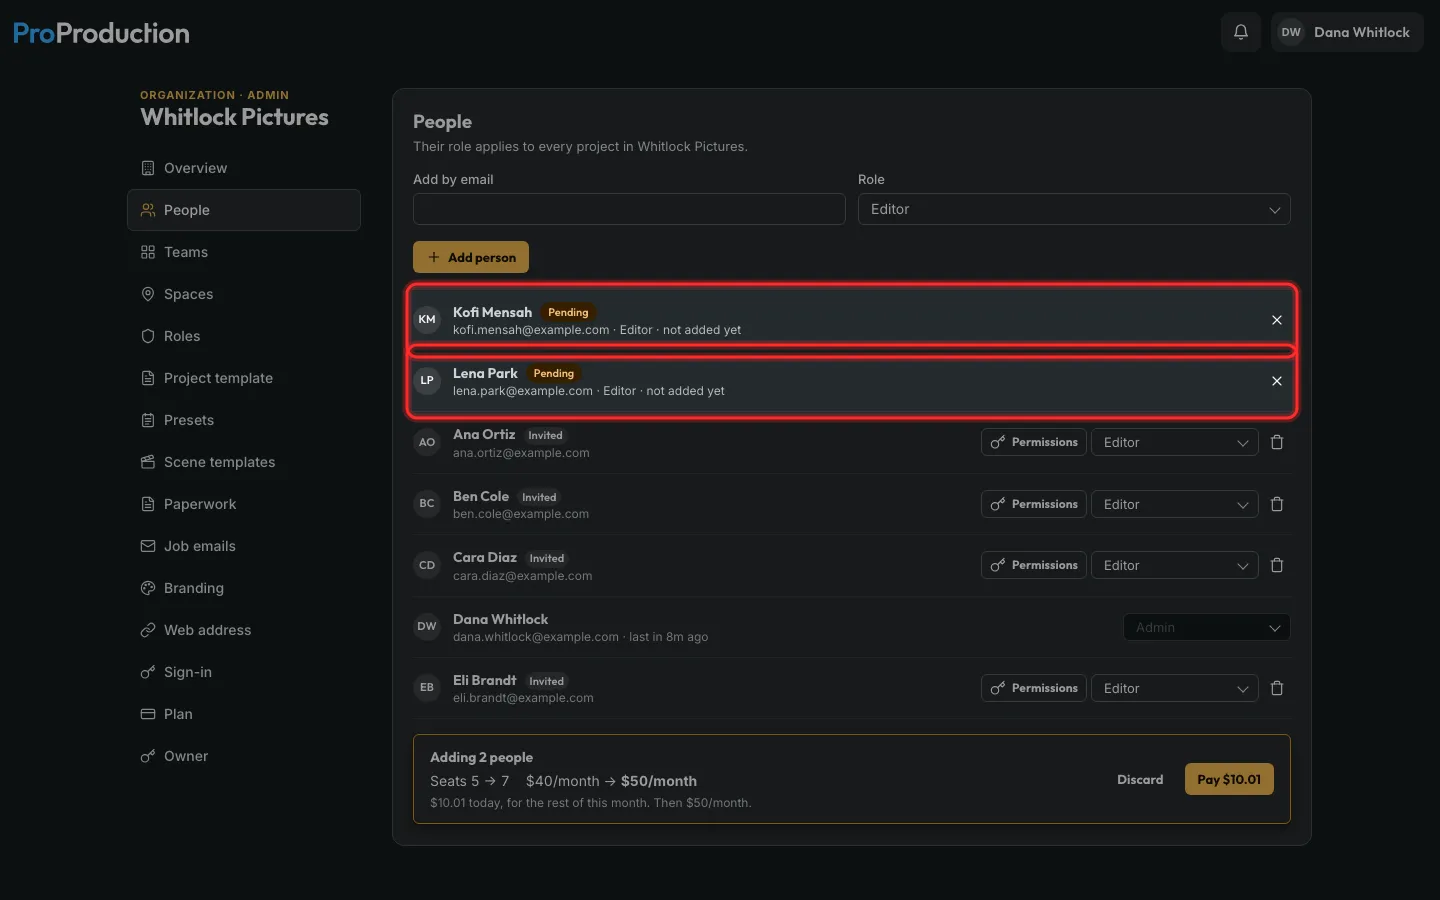Click the KM avatar for Kofi Mensah
The width and height of the screenshot is (1440, 900).
[x=427, y=320]
